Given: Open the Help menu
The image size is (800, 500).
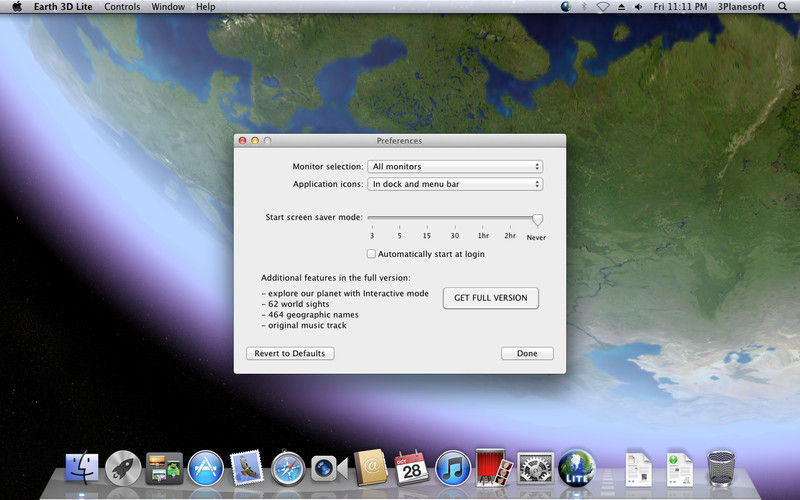Looking at the screenshot, I should point(206,7).
